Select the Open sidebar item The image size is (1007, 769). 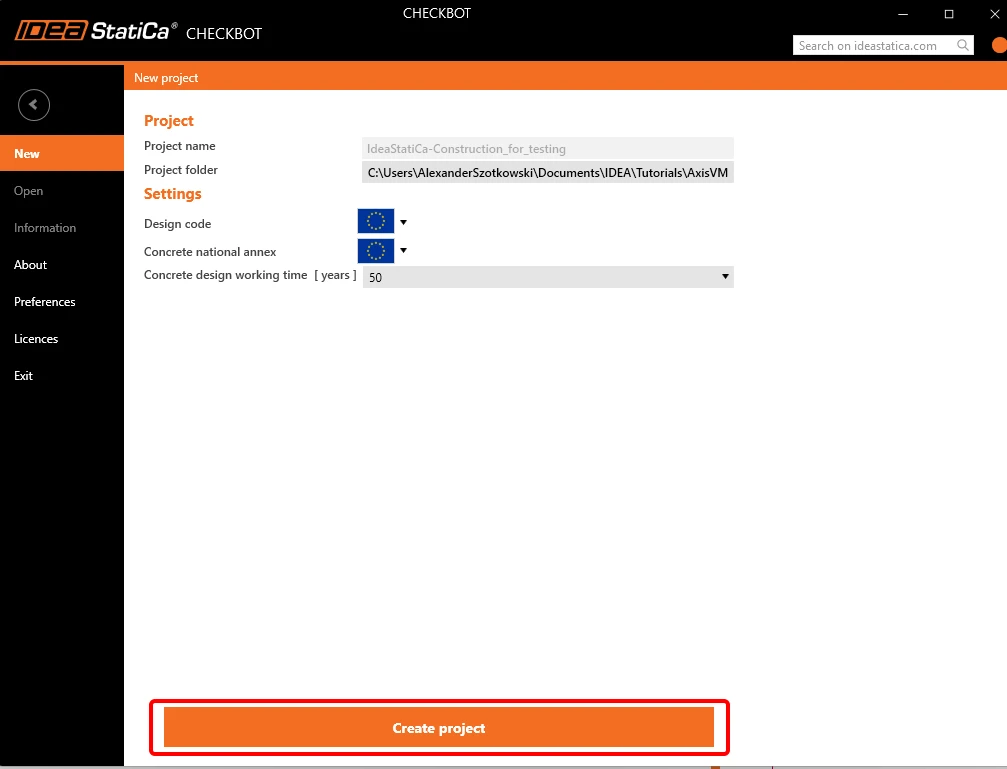click(62, 191)
